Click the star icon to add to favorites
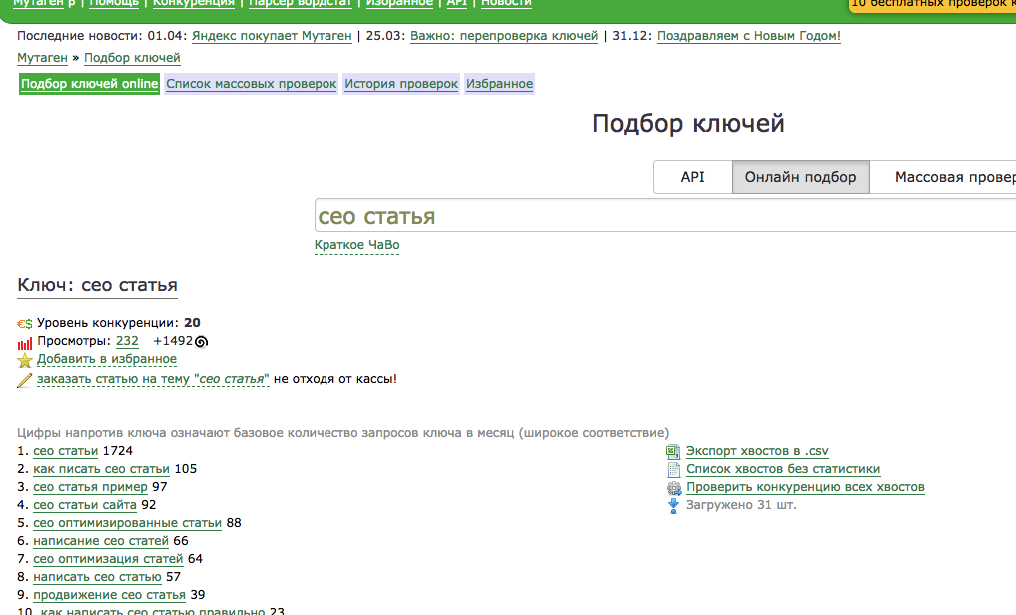 [24, 360]
